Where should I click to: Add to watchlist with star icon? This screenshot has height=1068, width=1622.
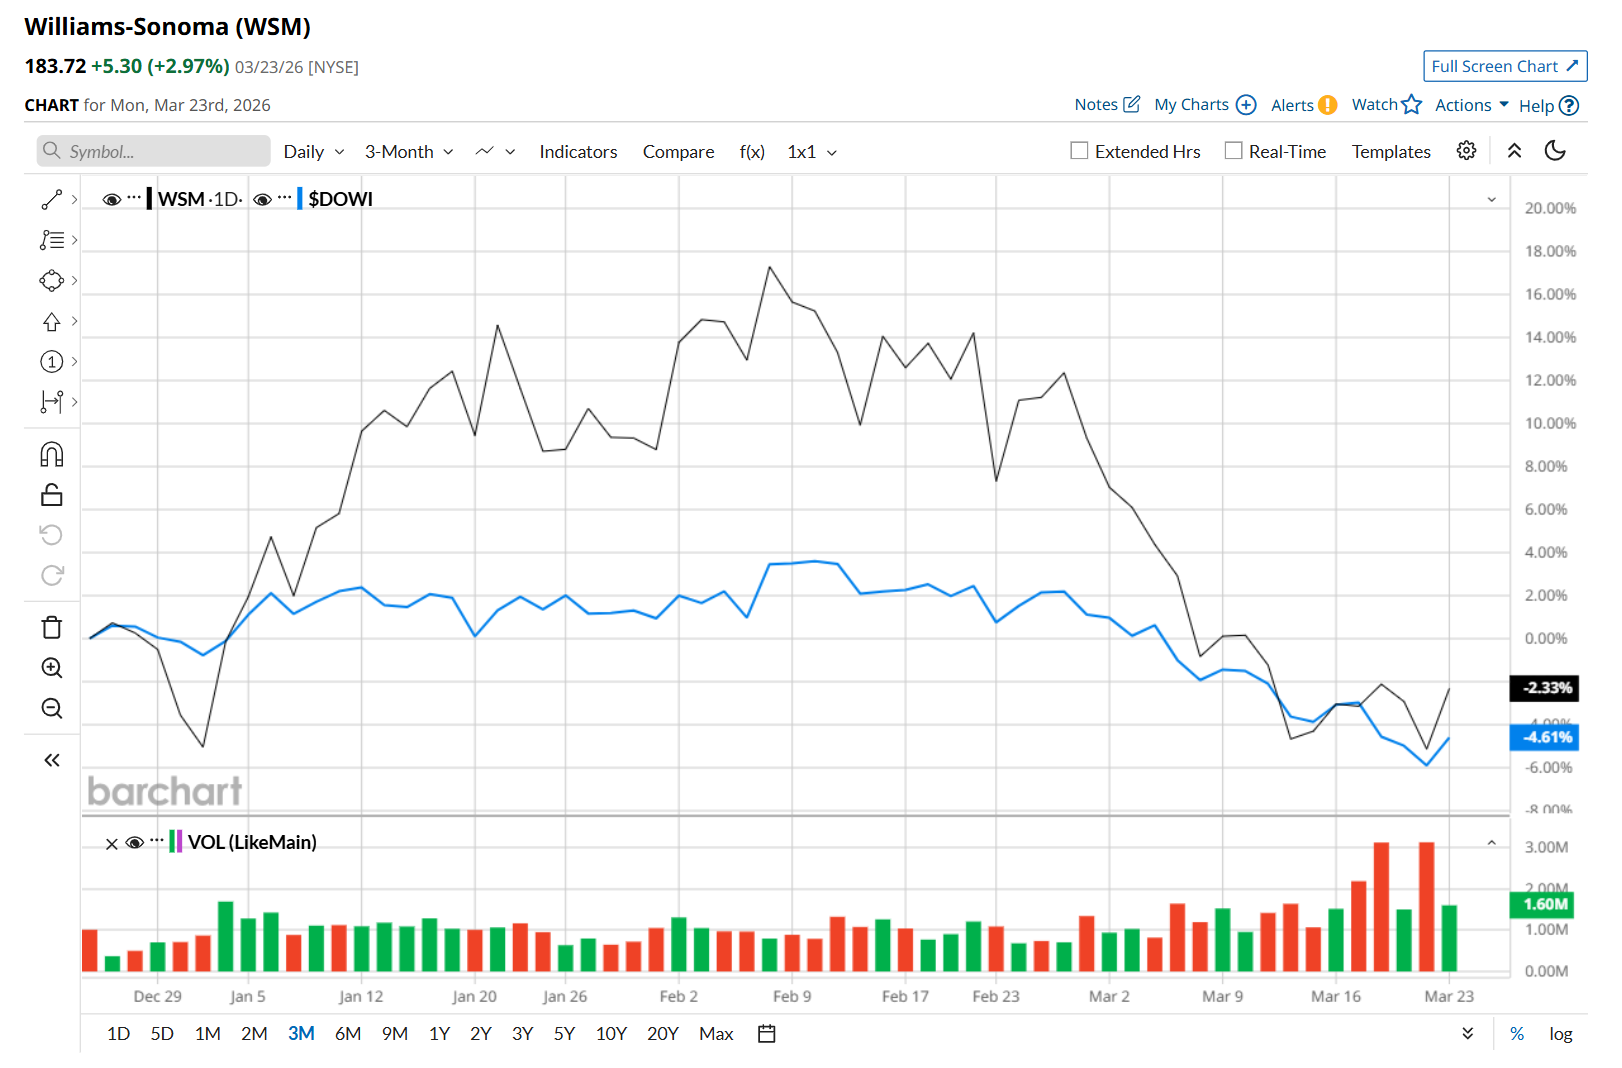click(x=1412, y=105)
